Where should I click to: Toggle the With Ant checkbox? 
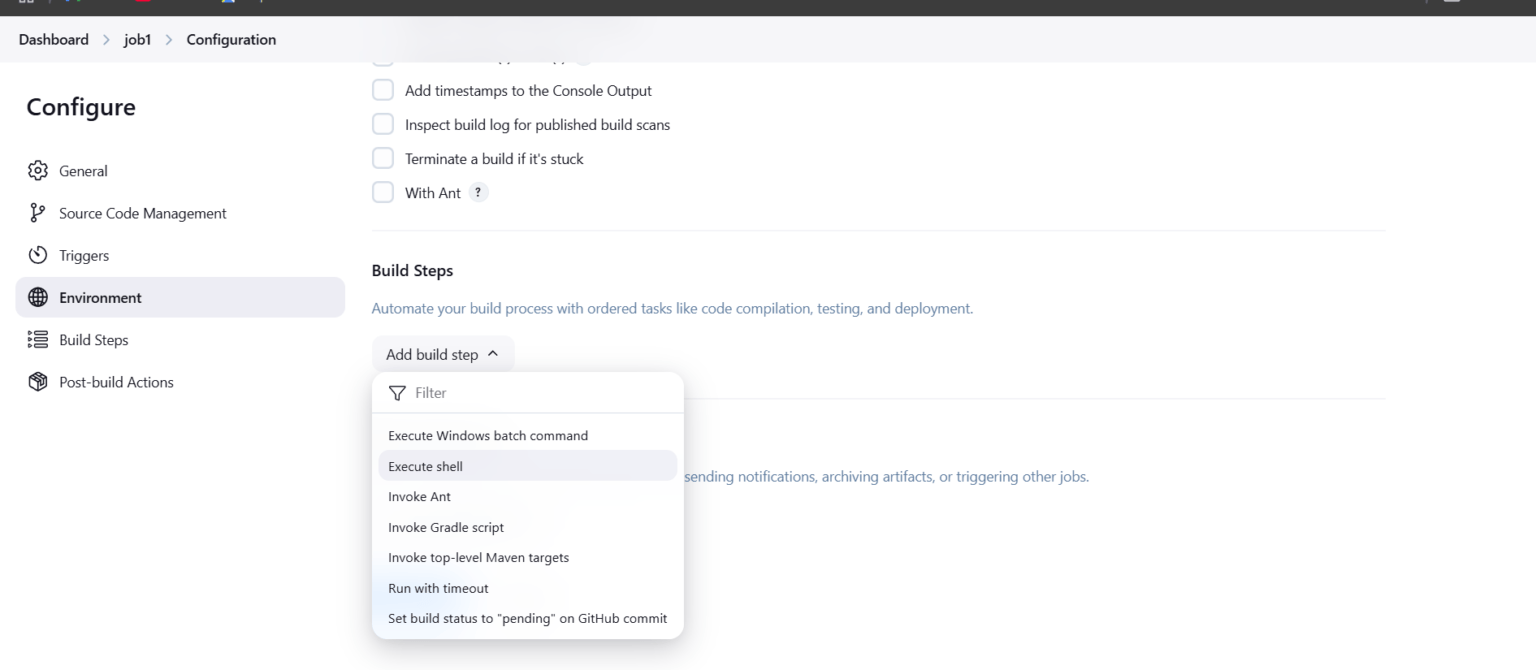coord(382,192)
